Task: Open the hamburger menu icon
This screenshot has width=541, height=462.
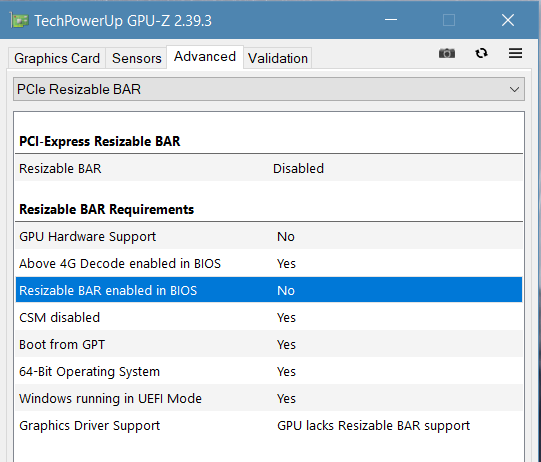Action: [x=515, y=53]
